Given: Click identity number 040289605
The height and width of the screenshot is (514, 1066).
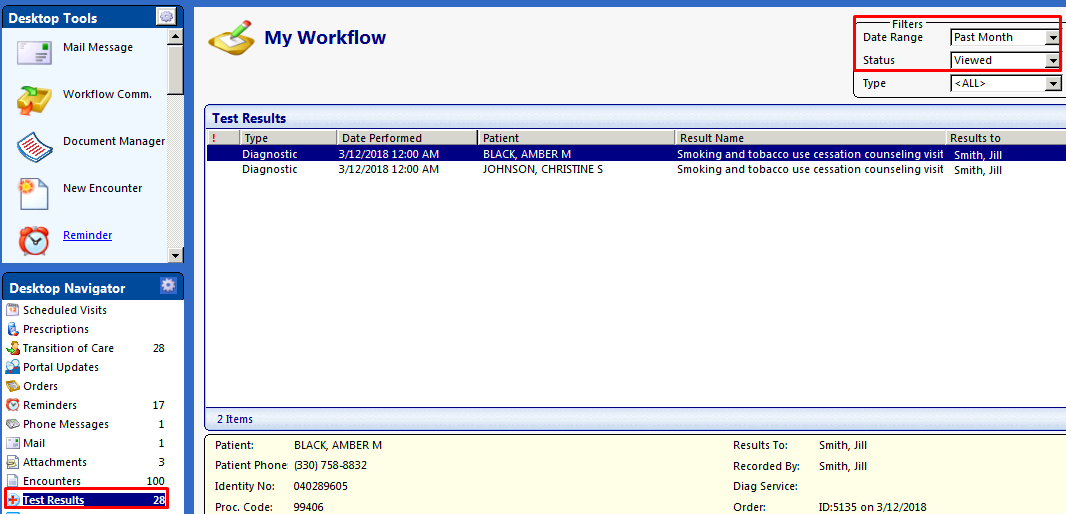Looking at the screenshot, I should click(x=320, y=487).
